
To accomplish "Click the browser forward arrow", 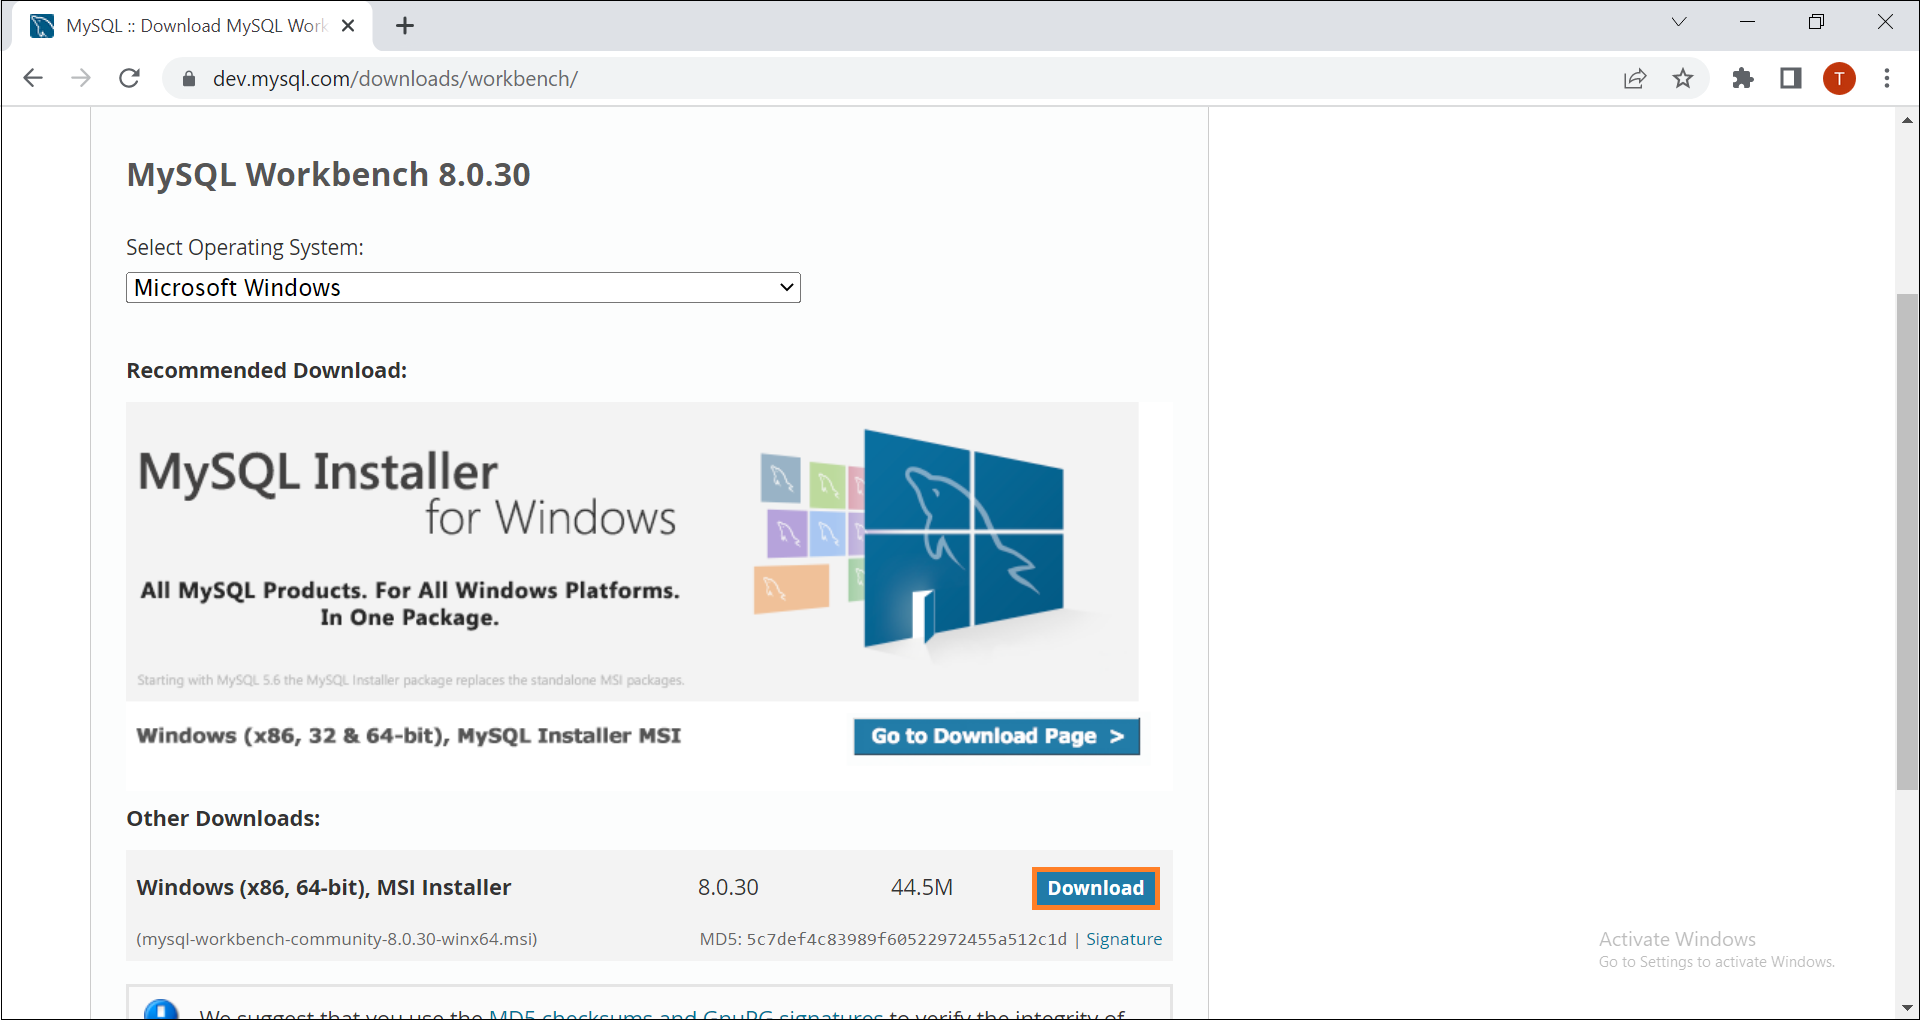I will pos(81,78).
